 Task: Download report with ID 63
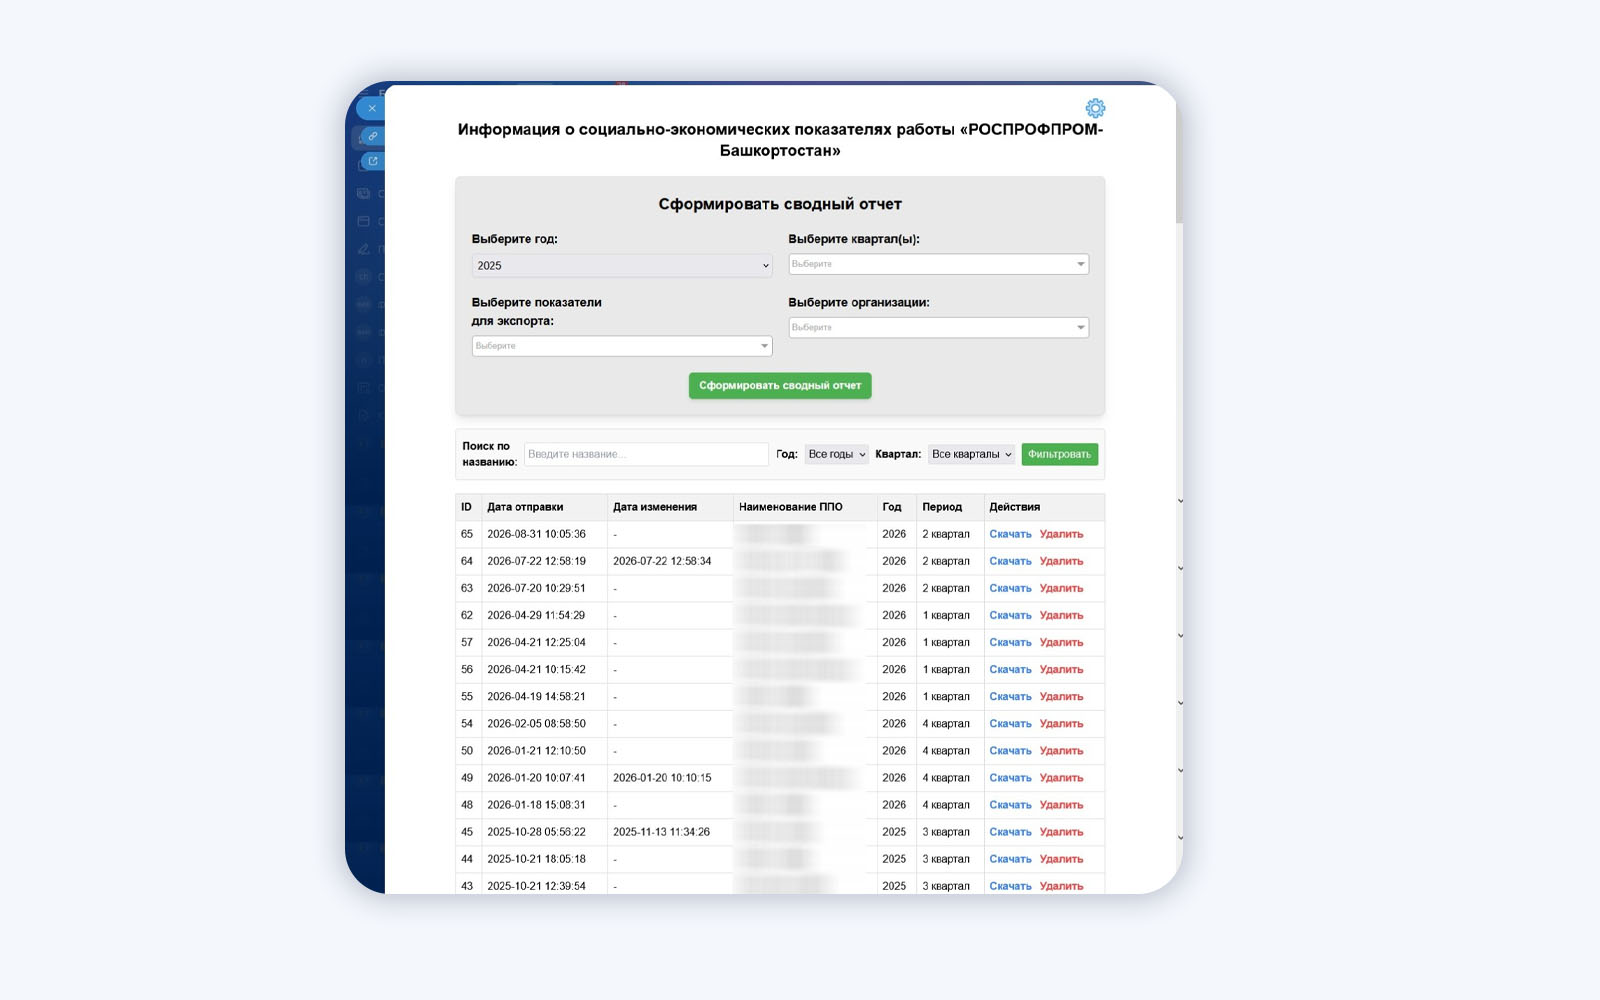[x=1010, y=588]
